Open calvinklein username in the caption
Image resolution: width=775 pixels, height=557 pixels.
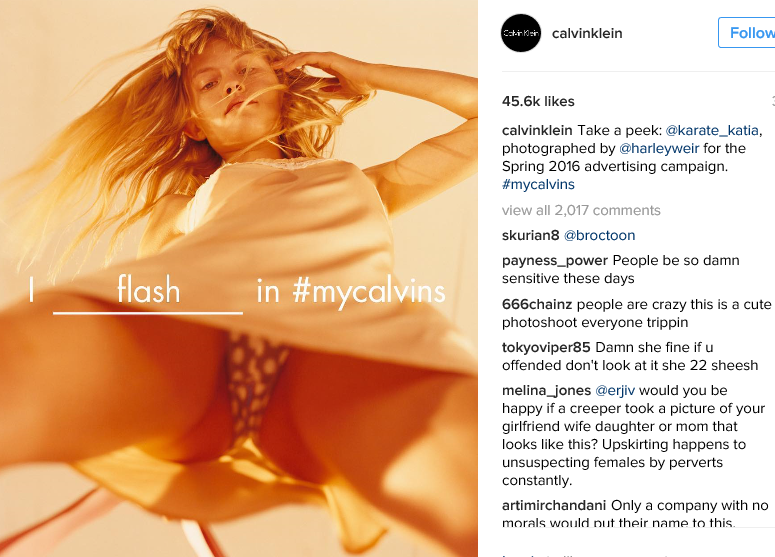pos(537,130)
